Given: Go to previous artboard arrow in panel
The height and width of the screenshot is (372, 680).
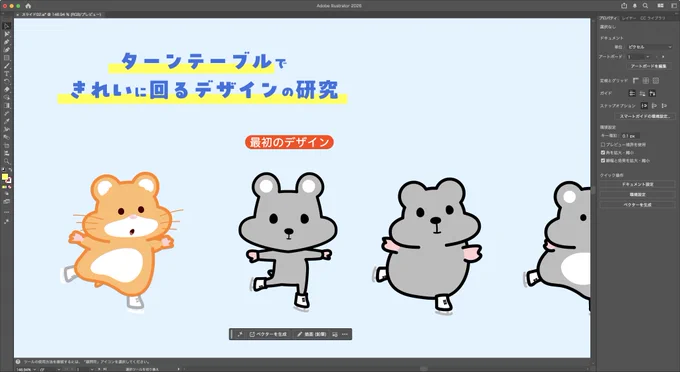Looking at the screenshot, I should click(657, 57).
